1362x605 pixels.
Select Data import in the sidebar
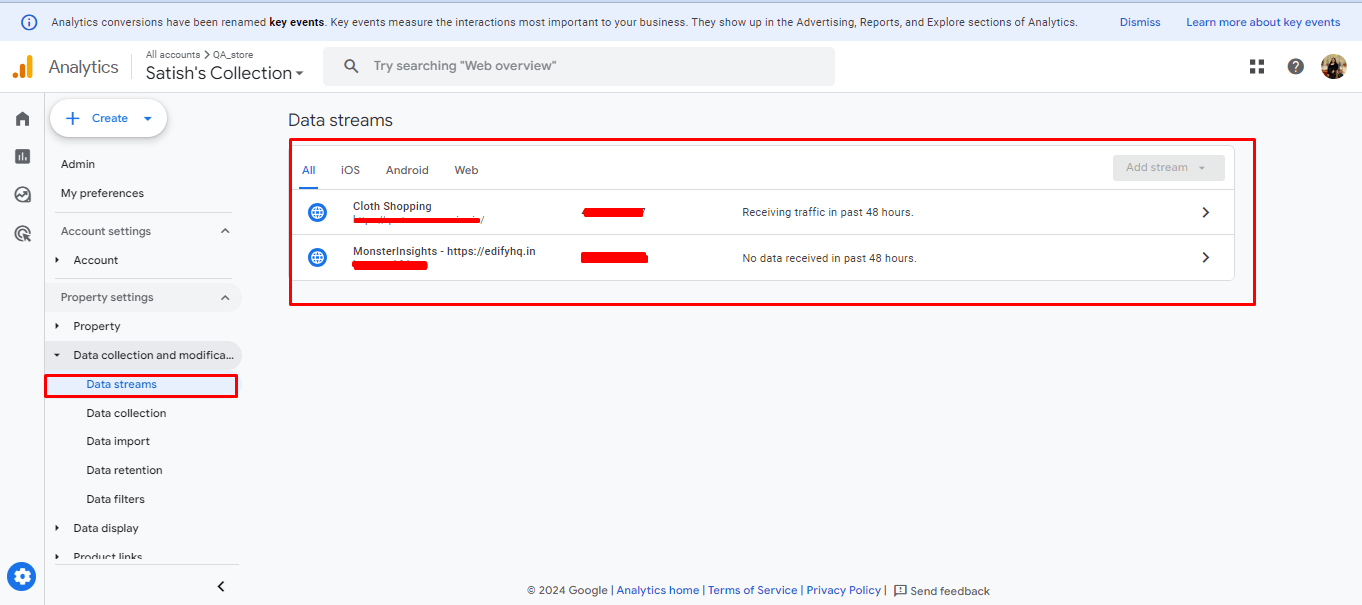coord(118,441)
